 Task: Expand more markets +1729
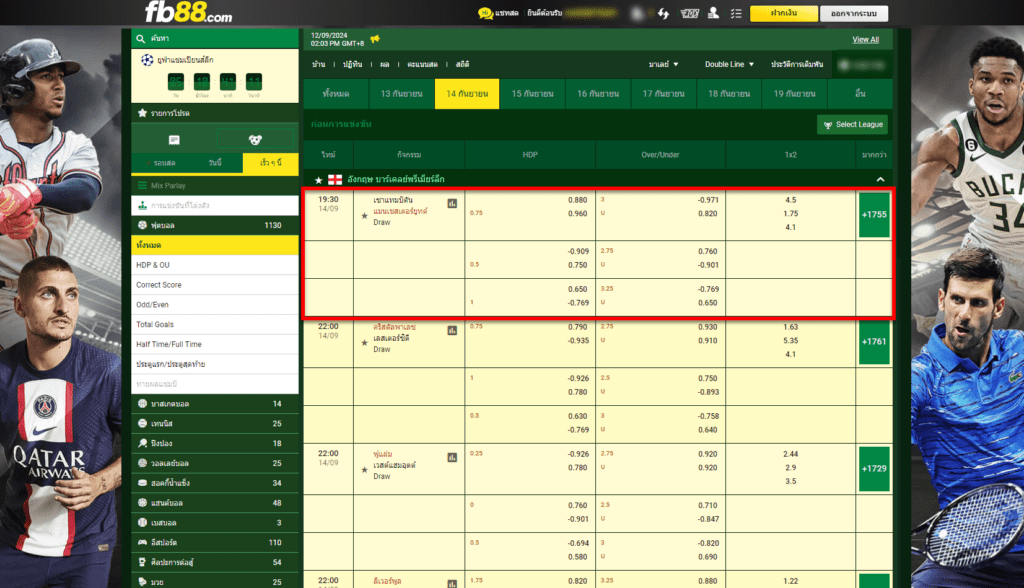click(x=874, y=468)
